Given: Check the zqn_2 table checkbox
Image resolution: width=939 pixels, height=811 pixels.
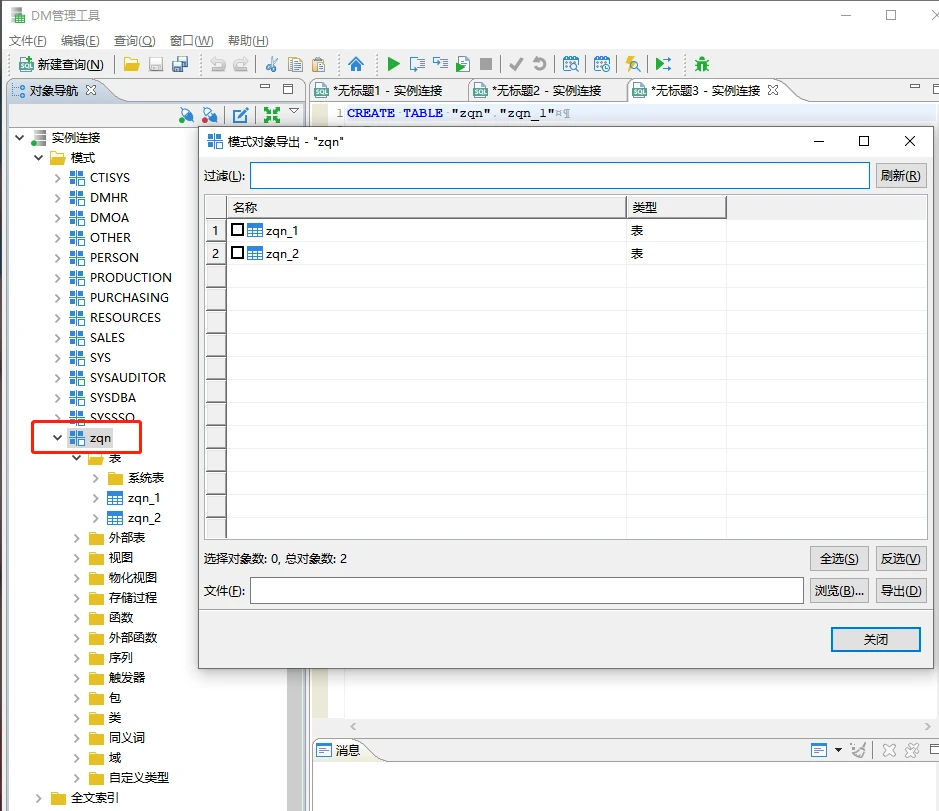Looking at the screenshot, I should (238, 253).
